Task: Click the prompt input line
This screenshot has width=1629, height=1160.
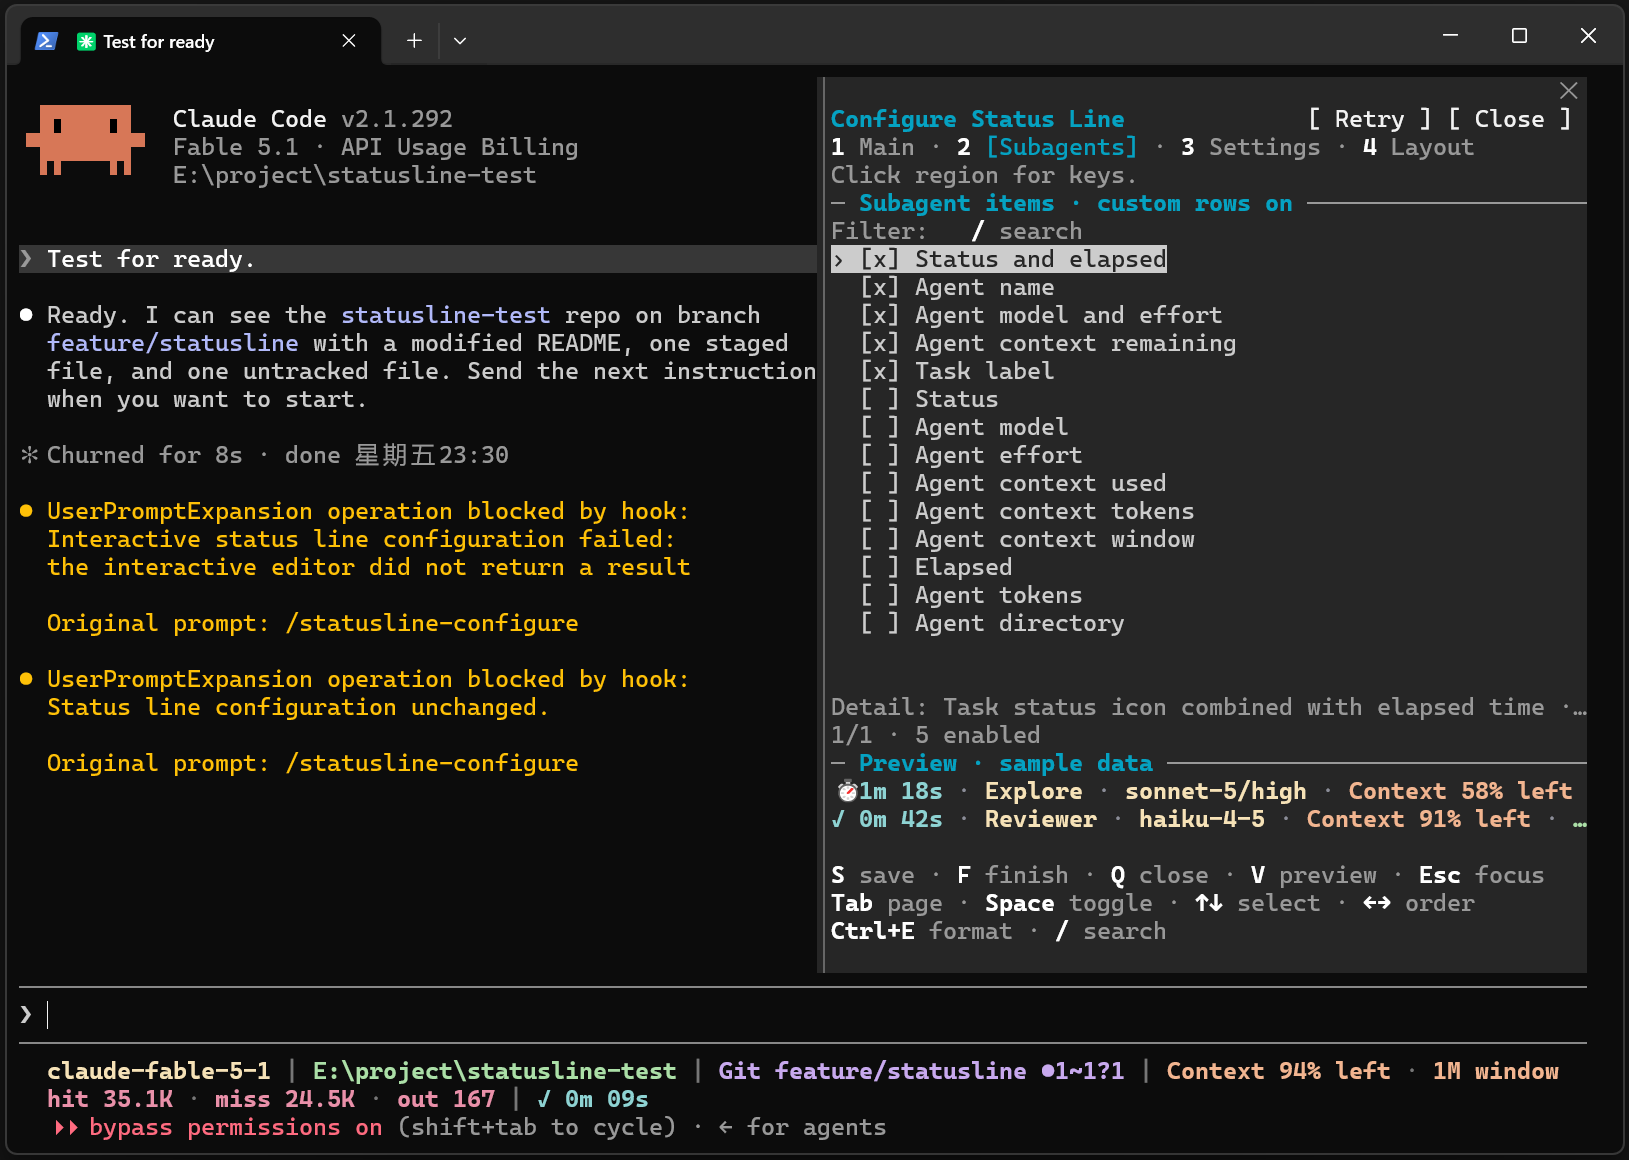Action: 803,1015
